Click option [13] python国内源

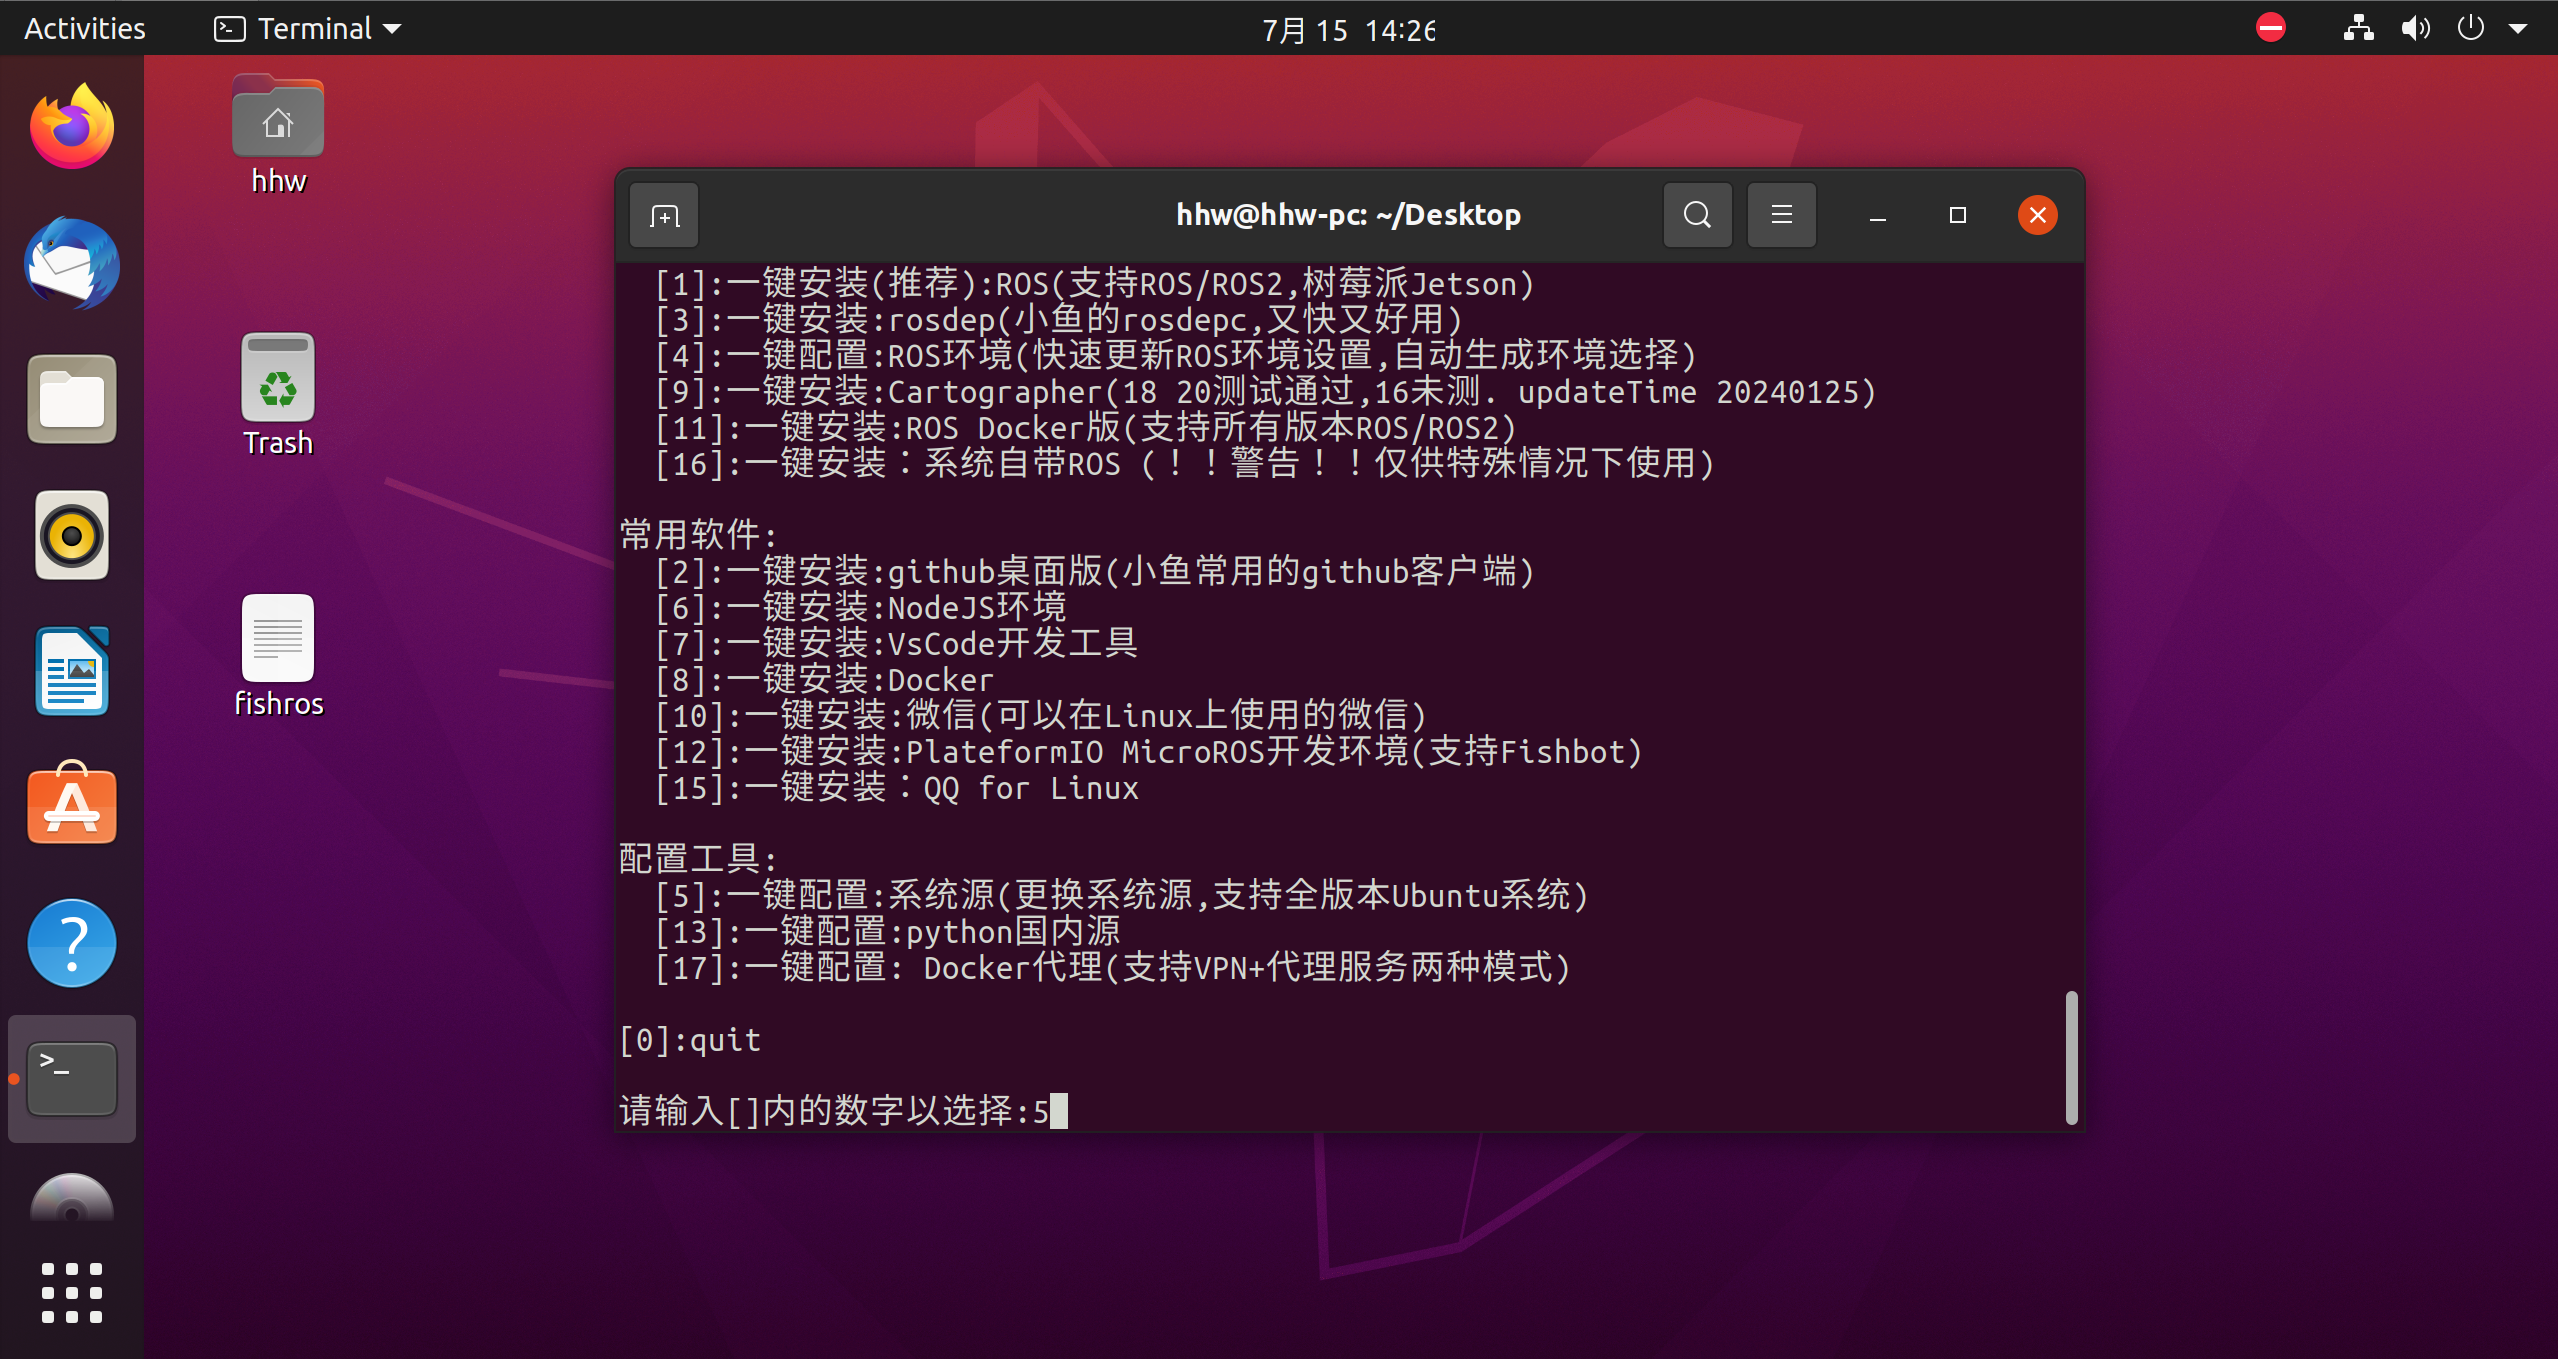click(888, 932)
